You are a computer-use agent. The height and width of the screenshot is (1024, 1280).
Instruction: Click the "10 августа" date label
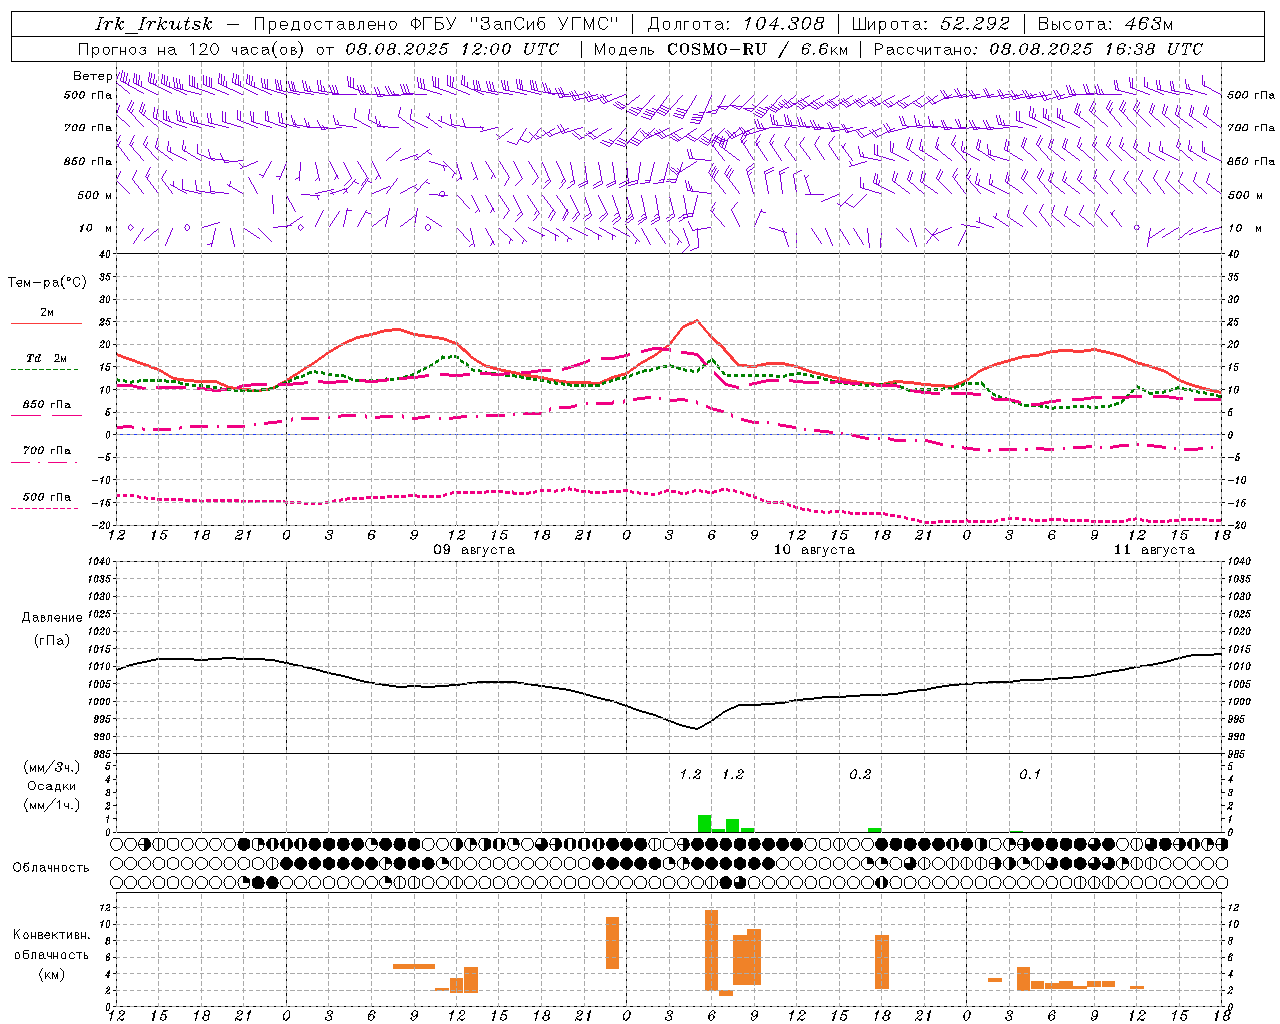814,550
